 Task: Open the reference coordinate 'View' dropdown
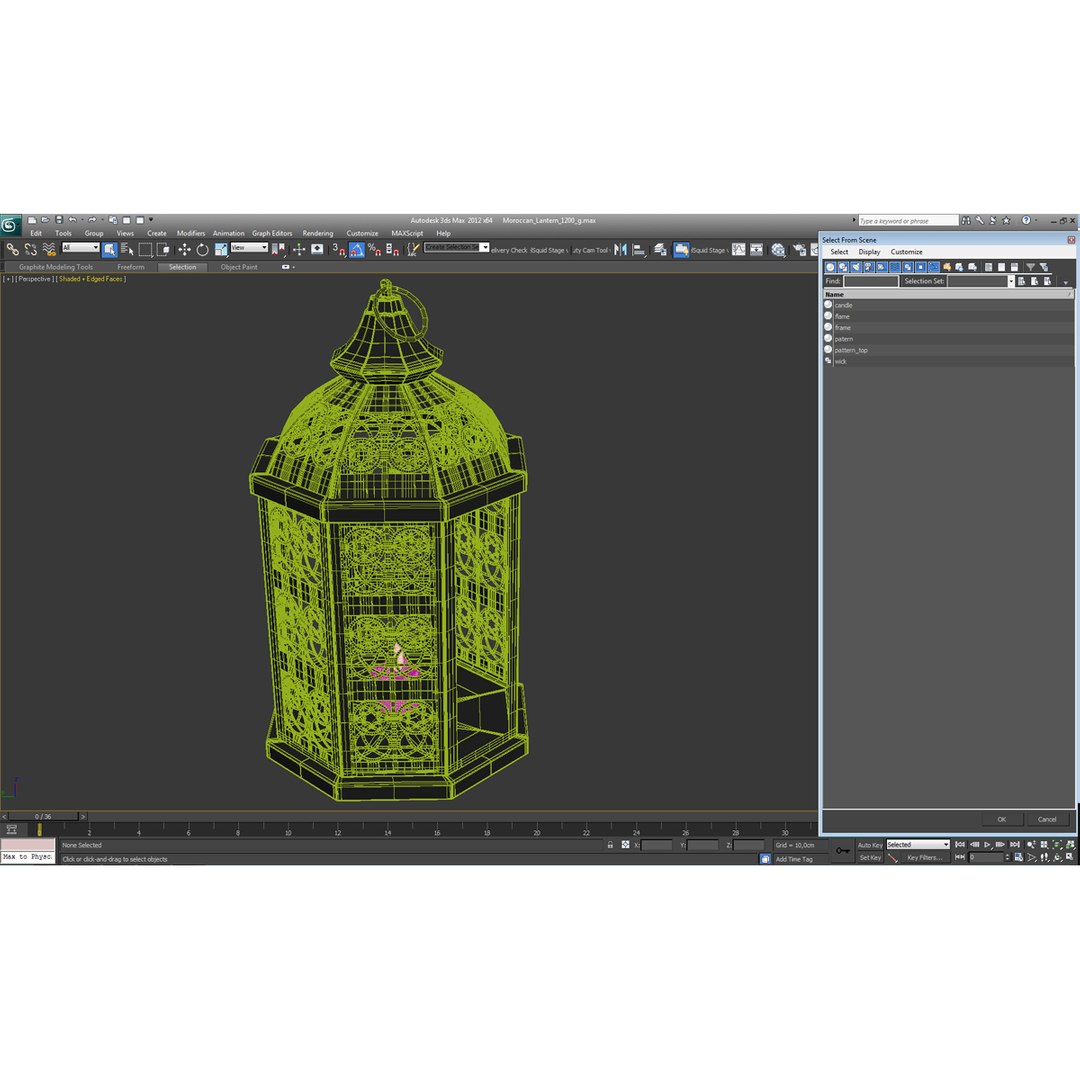click(249, 247)
